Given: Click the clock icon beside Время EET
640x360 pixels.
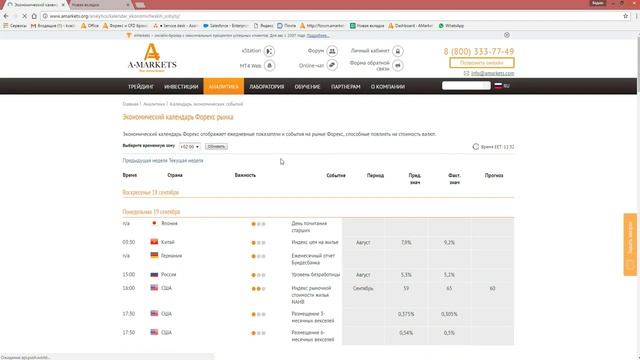Looking at the screenshot, I should click(476, 147).
